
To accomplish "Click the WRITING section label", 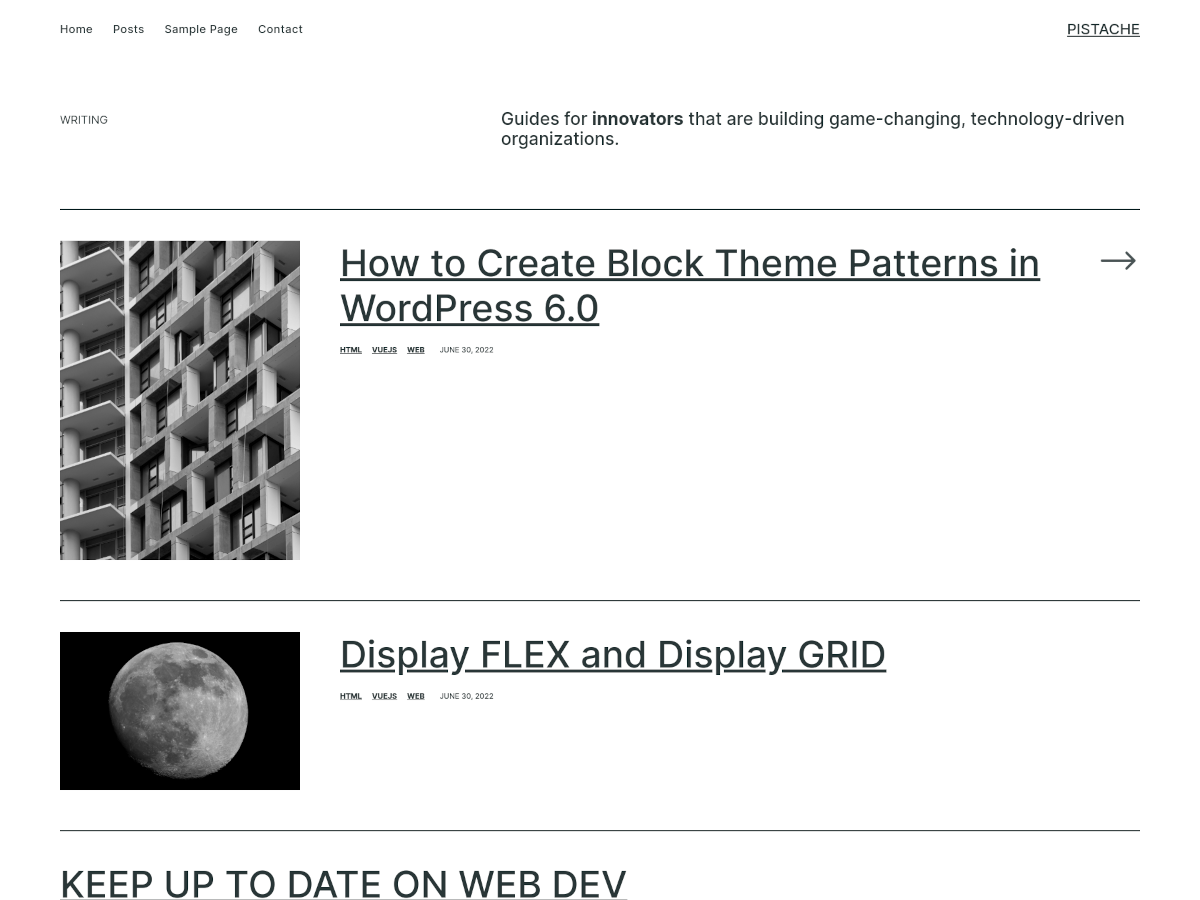I will tap(84, 120).
